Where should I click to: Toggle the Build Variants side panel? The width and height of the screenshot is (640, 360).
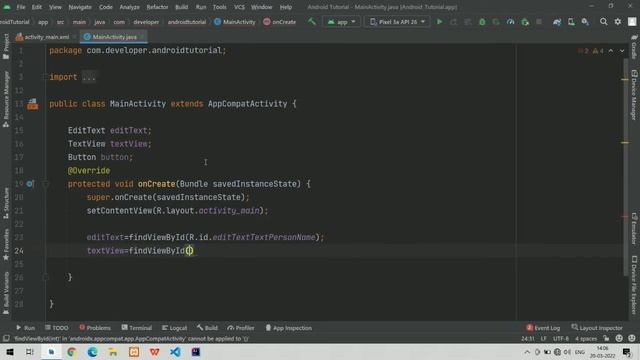[x=6, y=293]
